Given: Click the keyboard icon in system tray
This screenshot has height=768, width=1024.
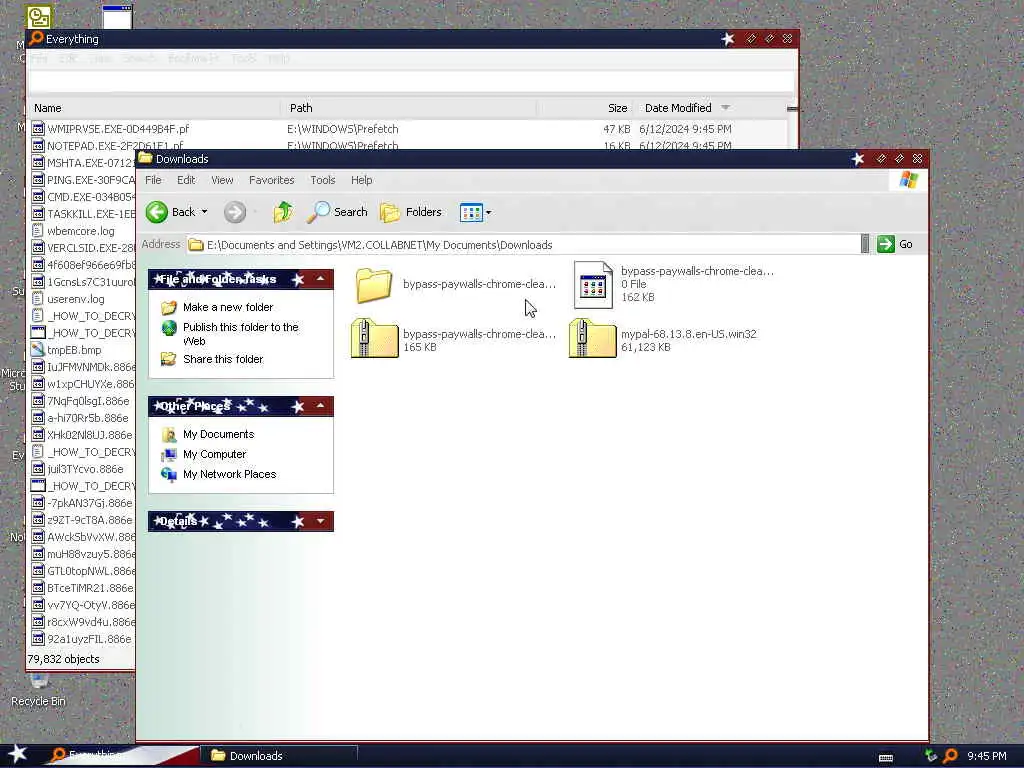Looking at the screenshot, I should [x=886, y=757].
